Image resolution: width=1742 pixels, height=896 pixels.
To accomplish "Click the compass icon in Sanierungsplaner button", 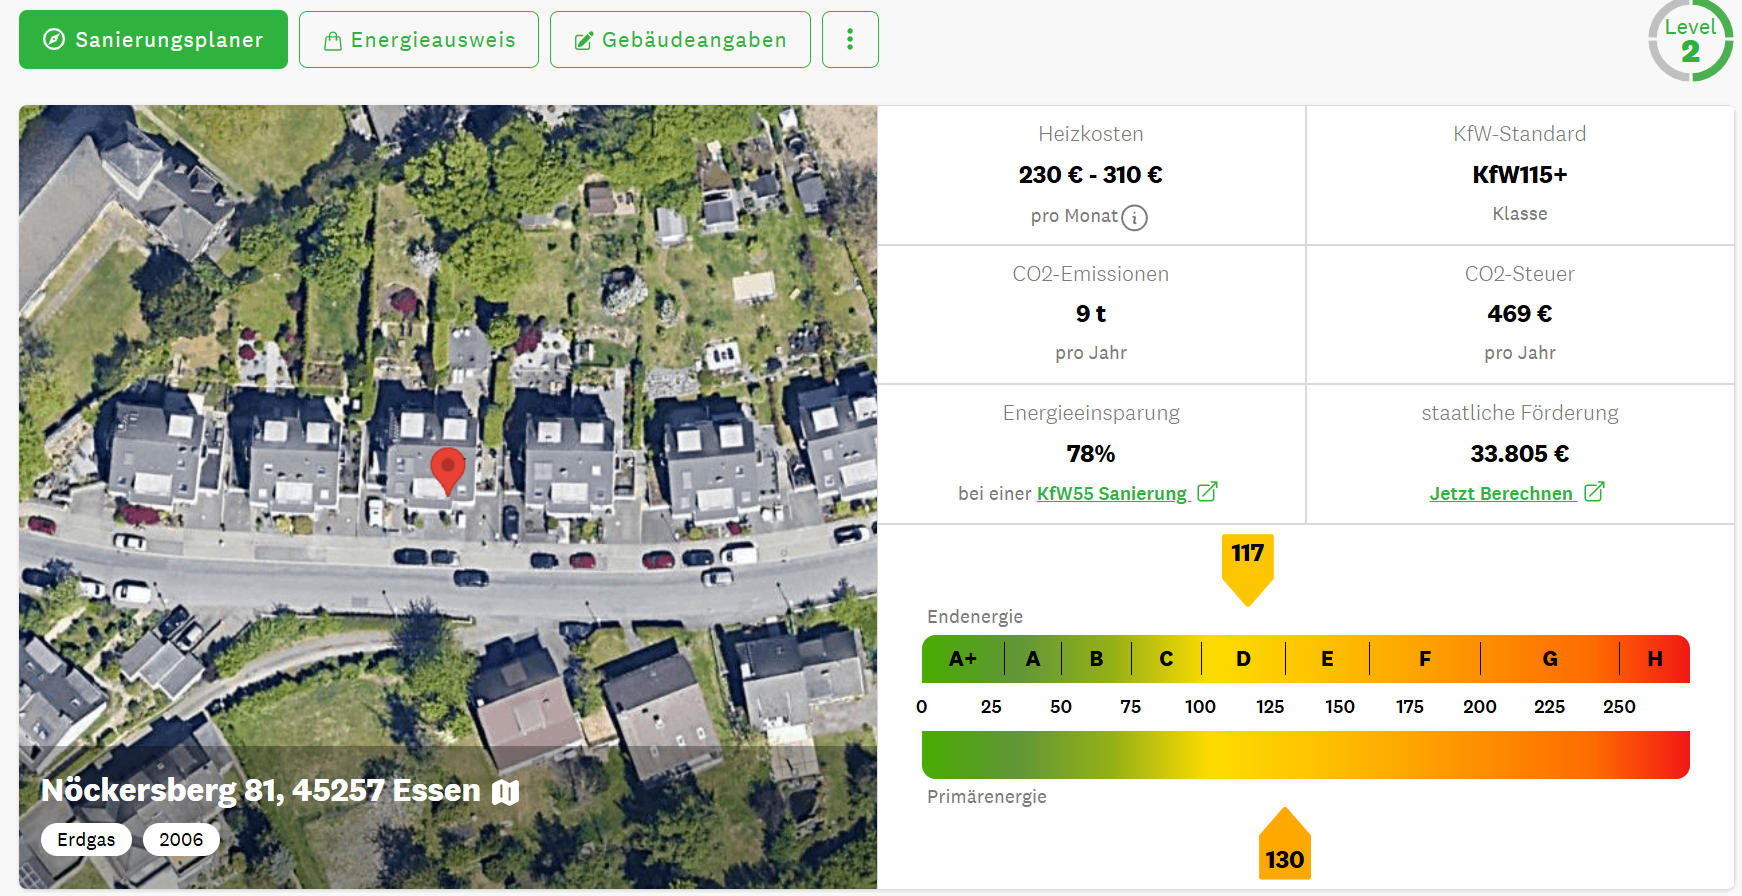I will click(x=54, y=40).
